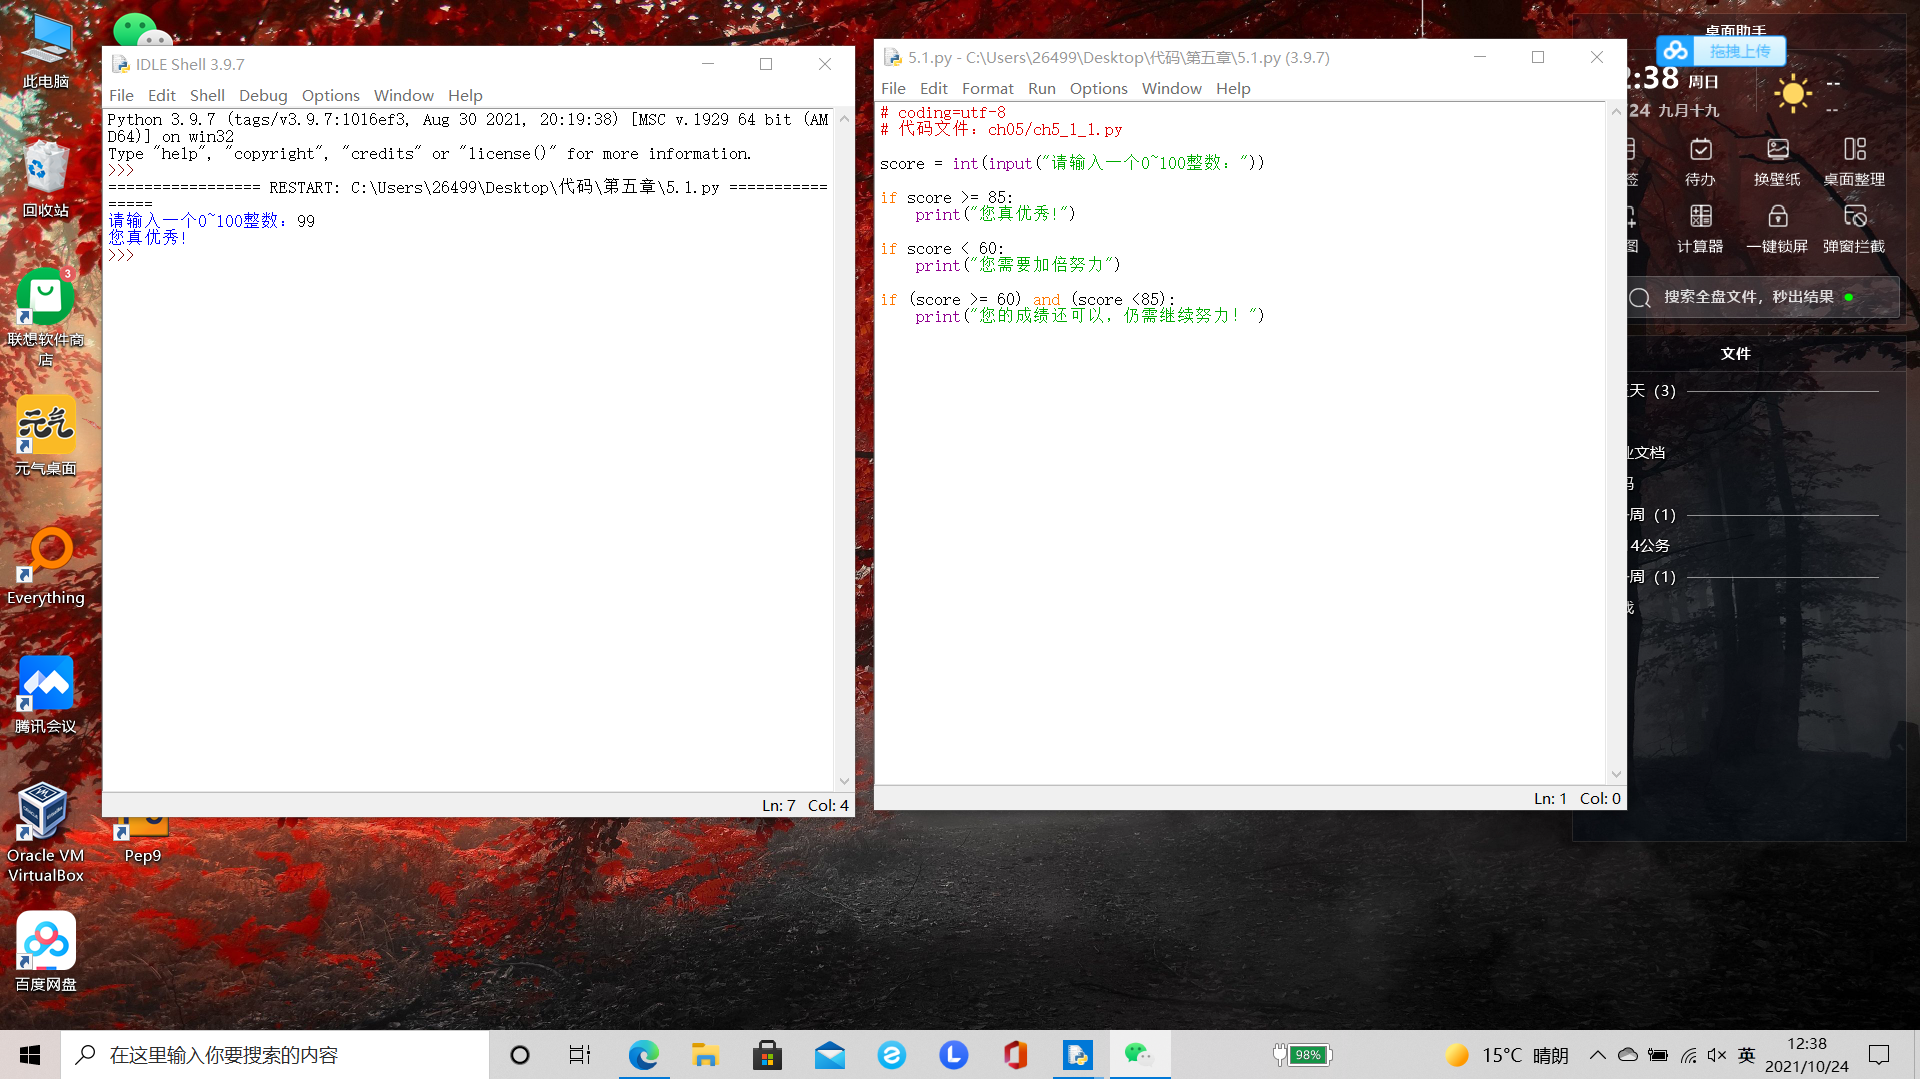1920x1079 pixels.
Task: Open Task View on the taskbar
Action: 580,1055
